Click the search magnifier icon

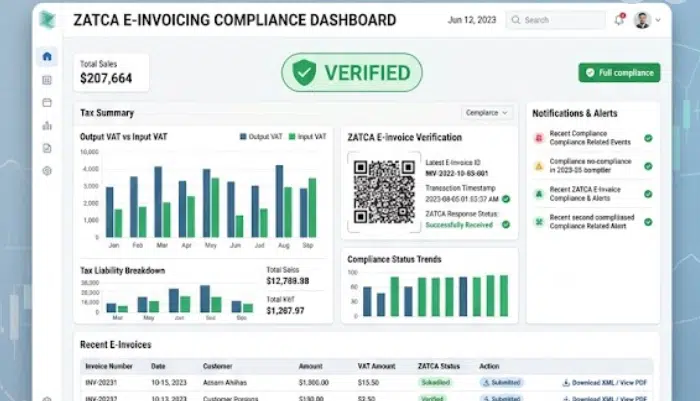point(516,20)
